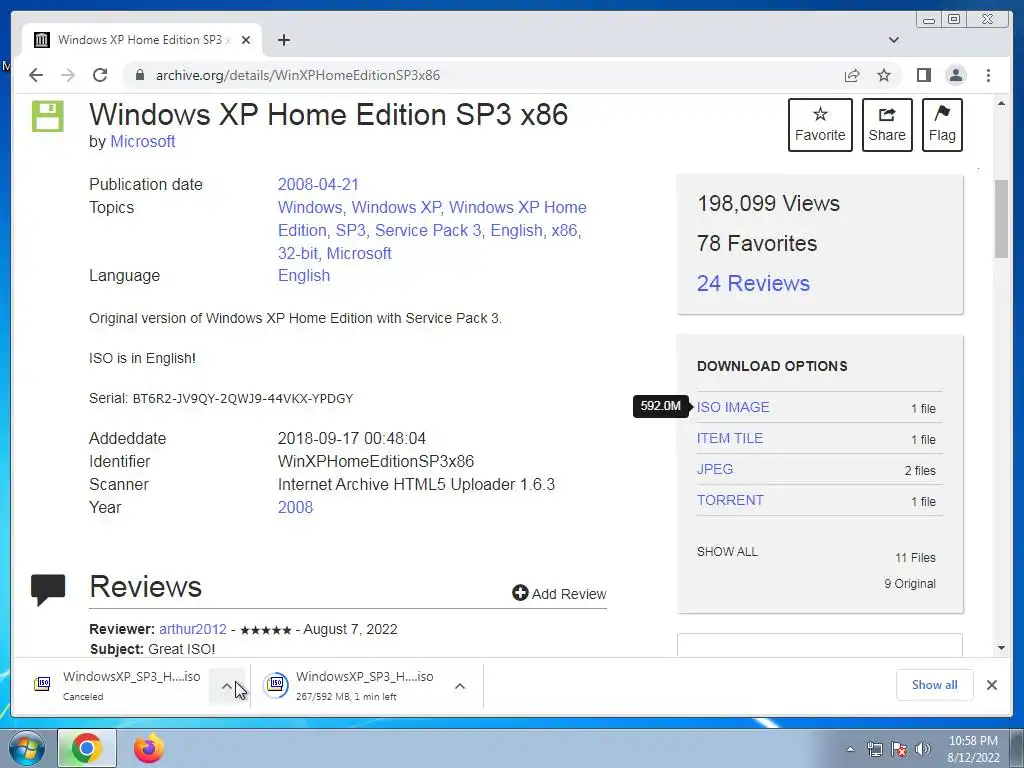
Task: Open the 2008-04-21 publication date link
Action: 318,184
